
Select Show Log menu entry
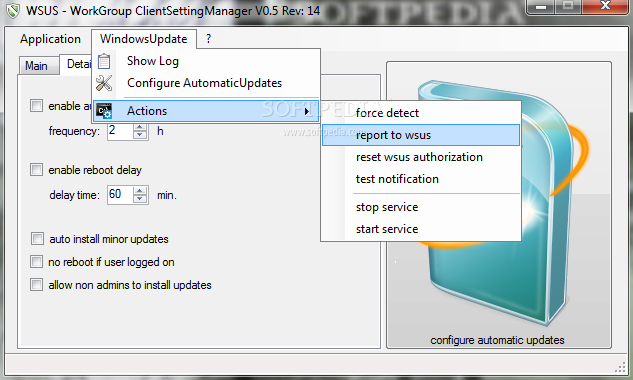206,61
